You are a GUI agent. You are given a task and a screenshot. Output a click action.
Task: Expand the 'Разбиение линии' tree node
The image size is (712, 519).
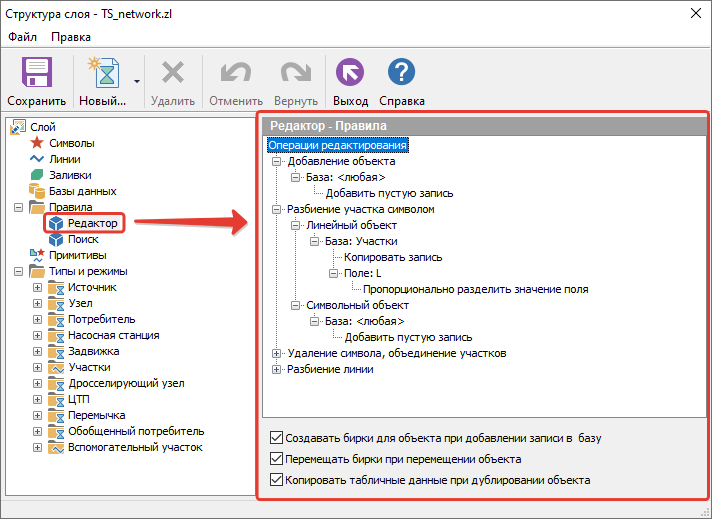[277, 369]
